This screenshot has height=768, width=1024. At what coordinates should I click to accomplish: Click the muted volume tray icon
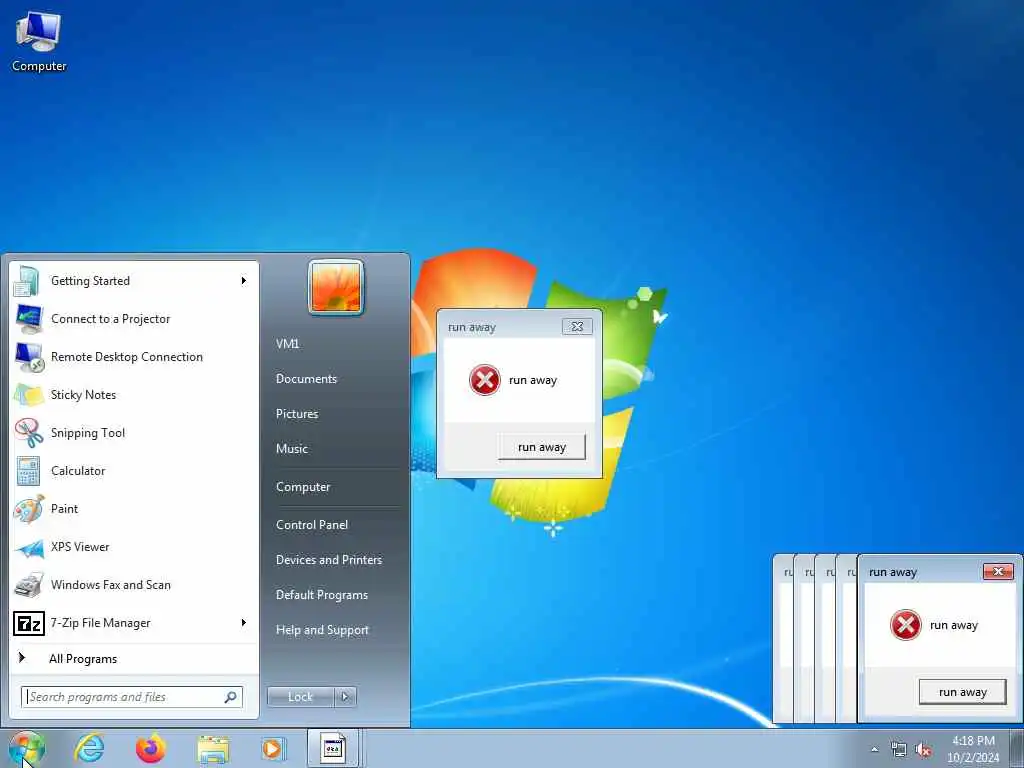[923, 750]
